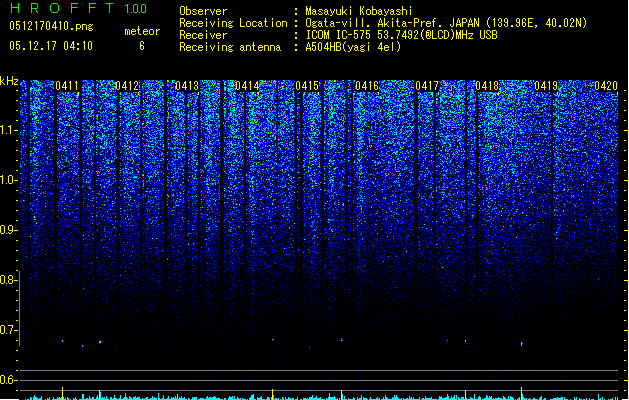Click the 1.1 kHz axis label
This screenshot has width=629, height=400.
(8, 130)
